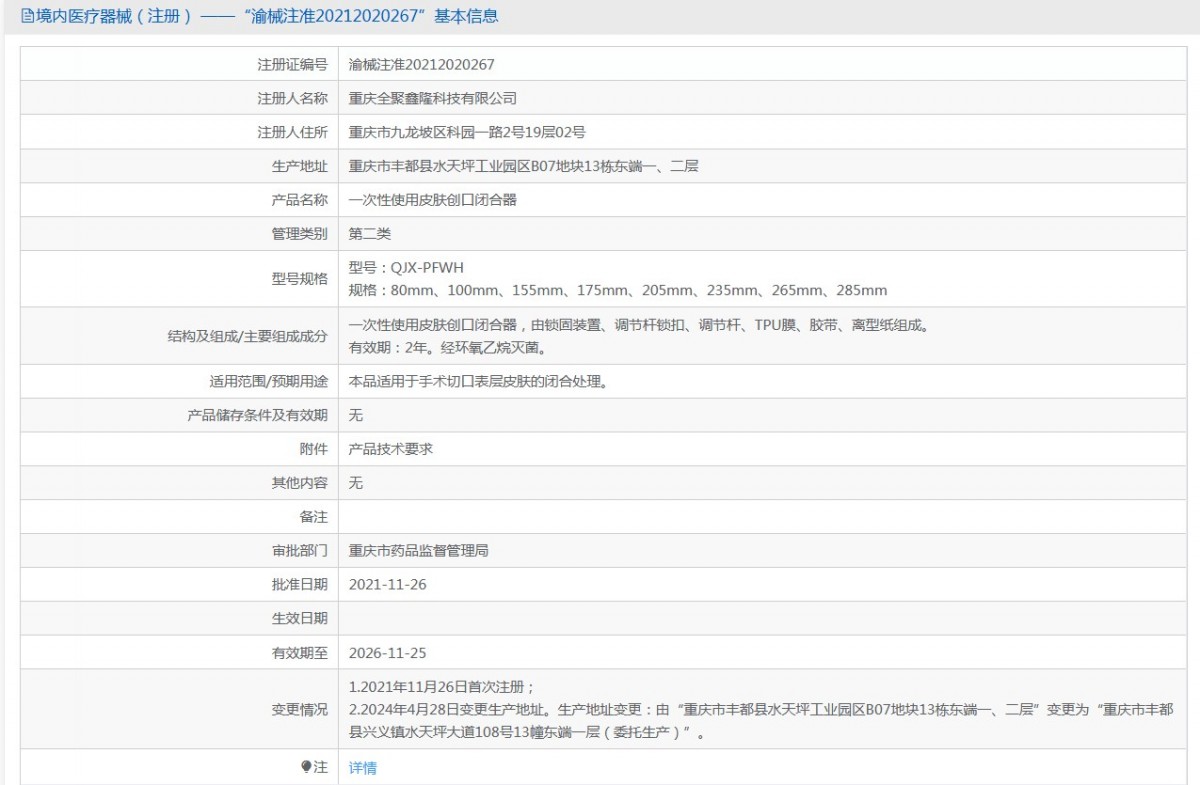The height and width of the screenshot is (785, 1200).
Task: Click the 生产地址 label
Action: pos(299,166)
